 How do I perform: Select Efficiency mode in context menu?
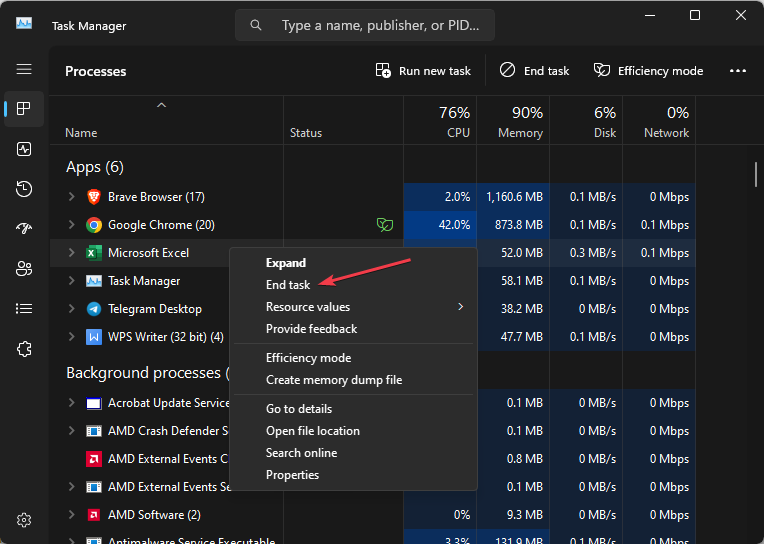pos(308,358)
